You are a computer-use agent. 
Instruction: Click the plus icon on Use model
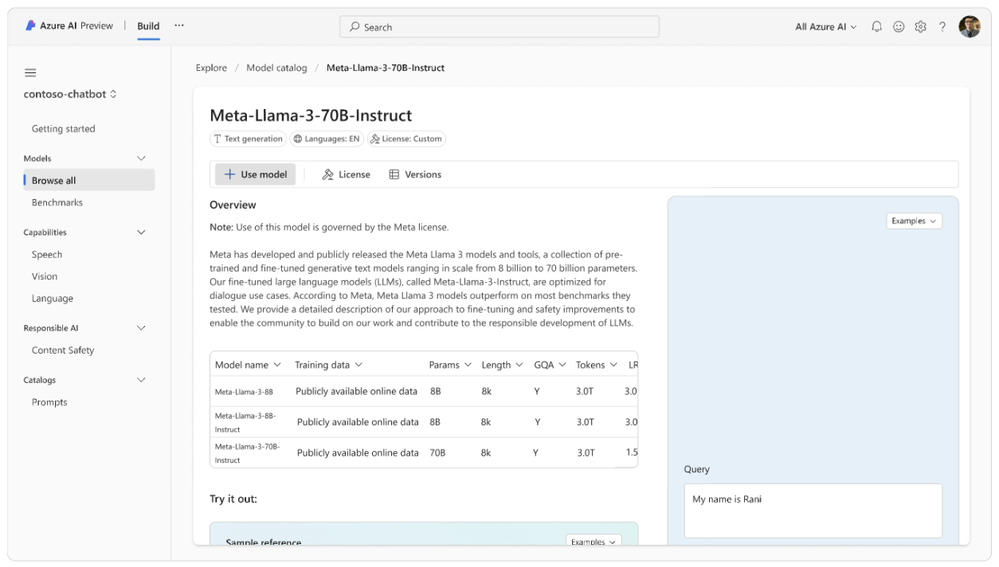click(229, 175)
